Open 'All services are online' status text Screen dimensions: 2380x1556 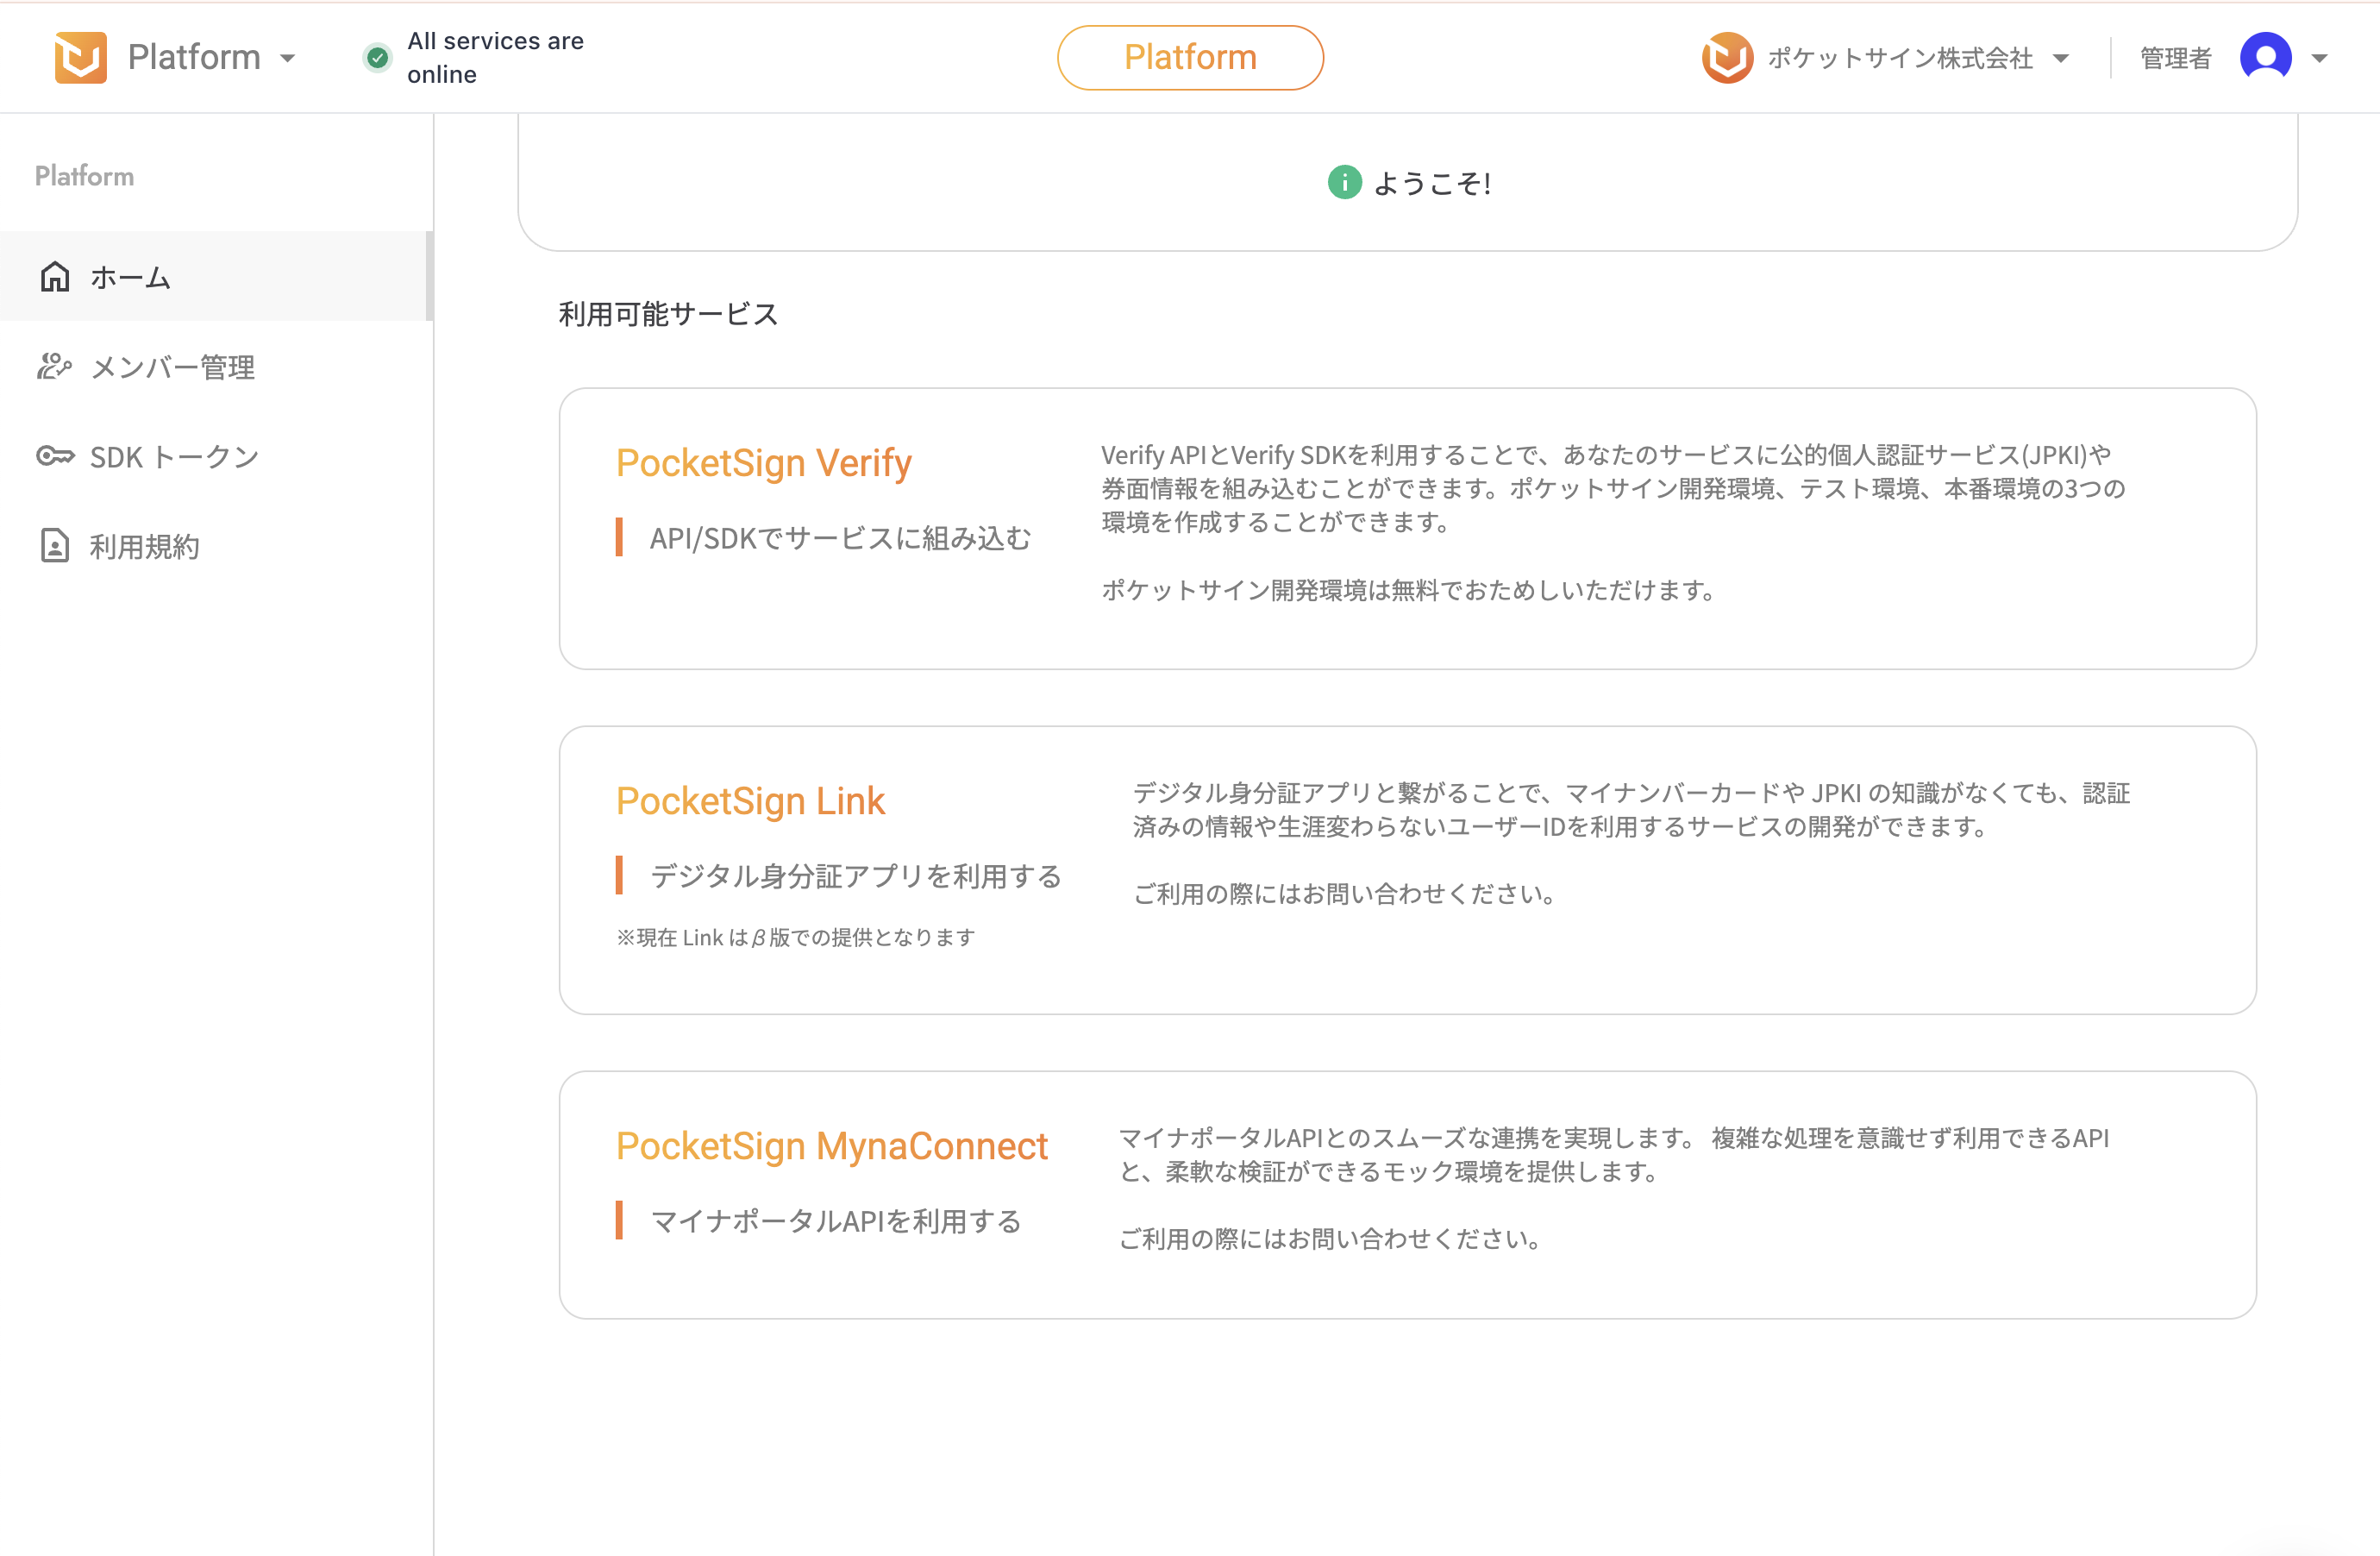click(495, 58)
